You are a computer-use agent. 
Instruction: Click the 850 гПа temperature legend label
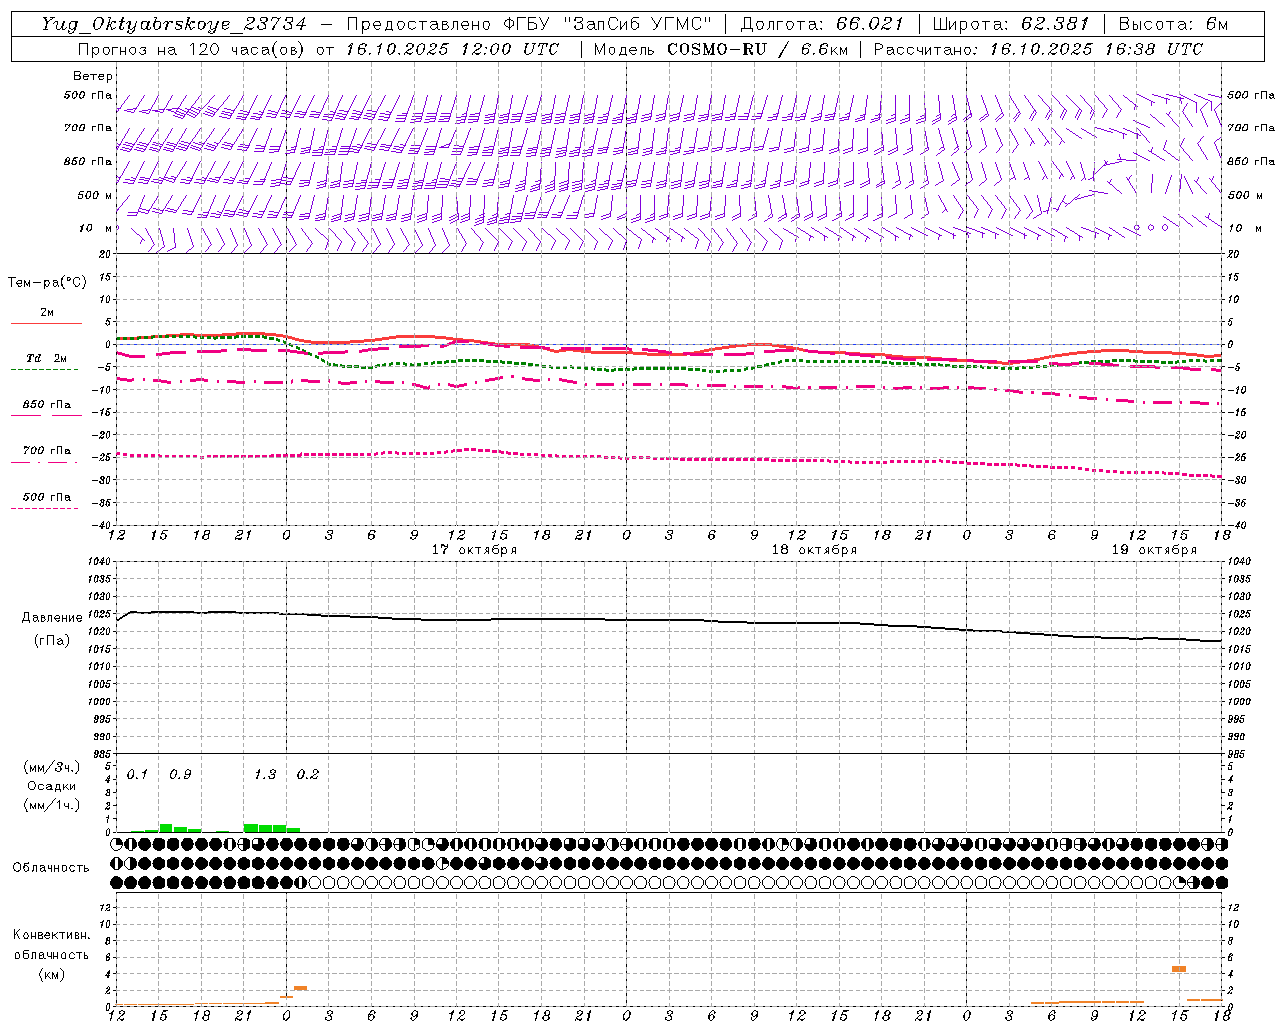pyautogui.click(x=46, y=405)
